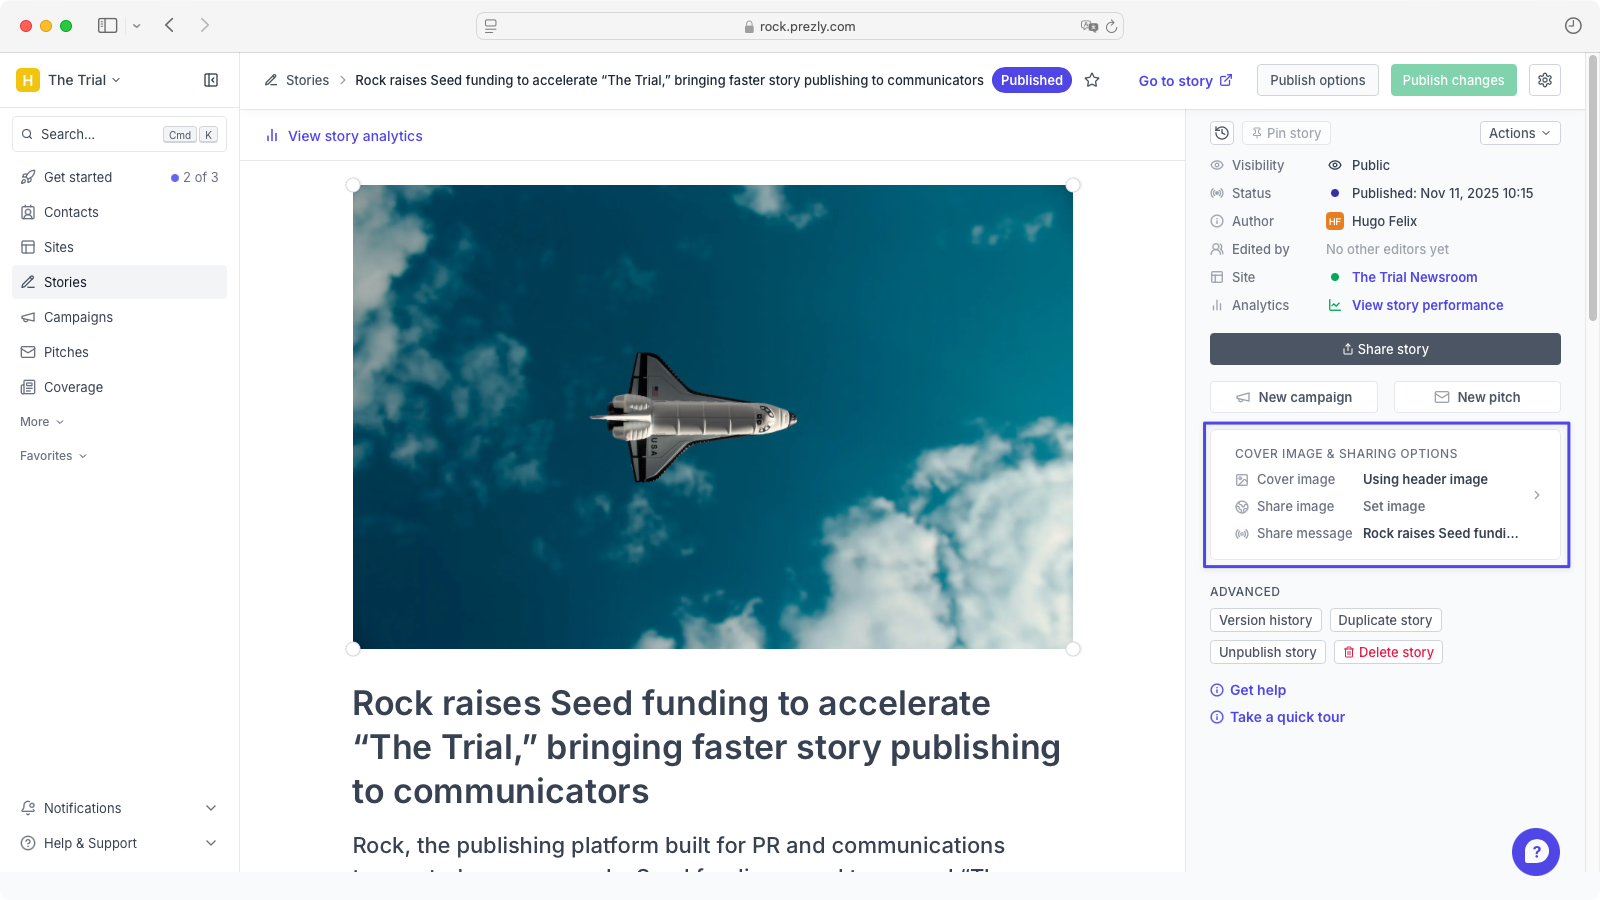
Task: Open the Actions dropdown
Action: [1519, 133]
